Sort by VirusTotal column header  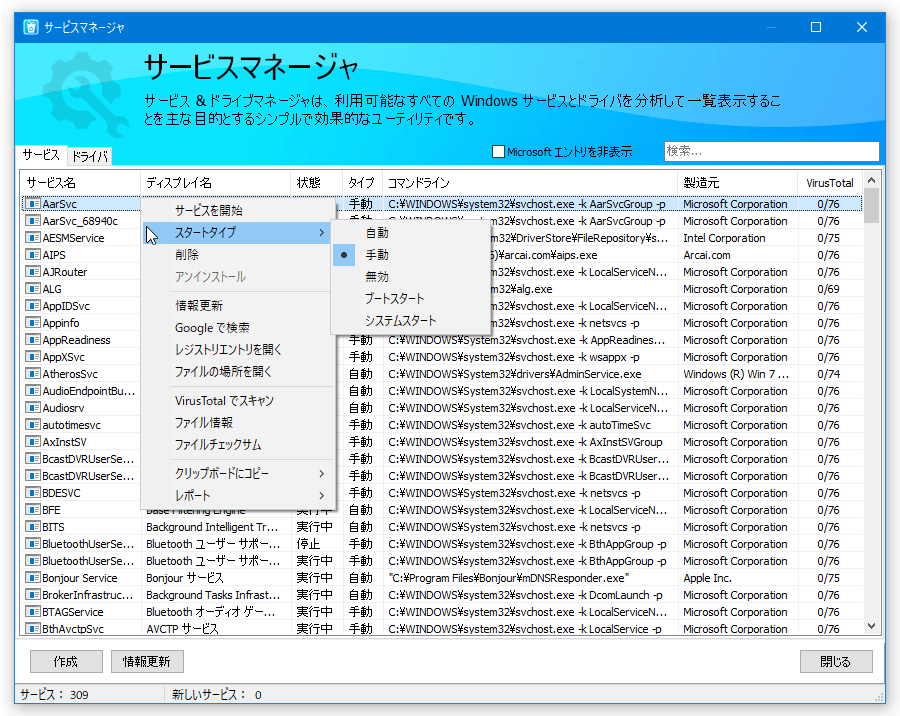coord(830,183)
